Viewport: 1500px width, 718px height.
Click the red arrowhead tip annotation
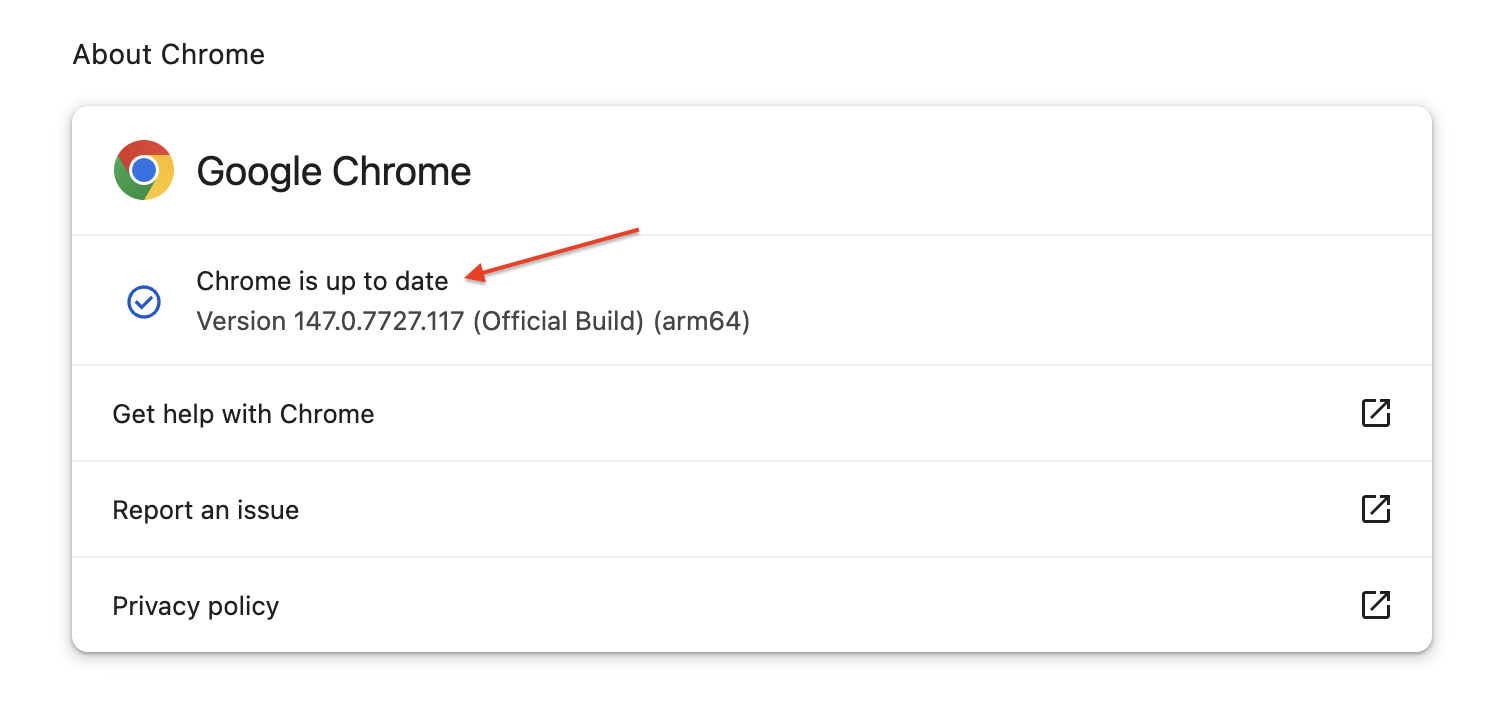click(x=472, y=274)
